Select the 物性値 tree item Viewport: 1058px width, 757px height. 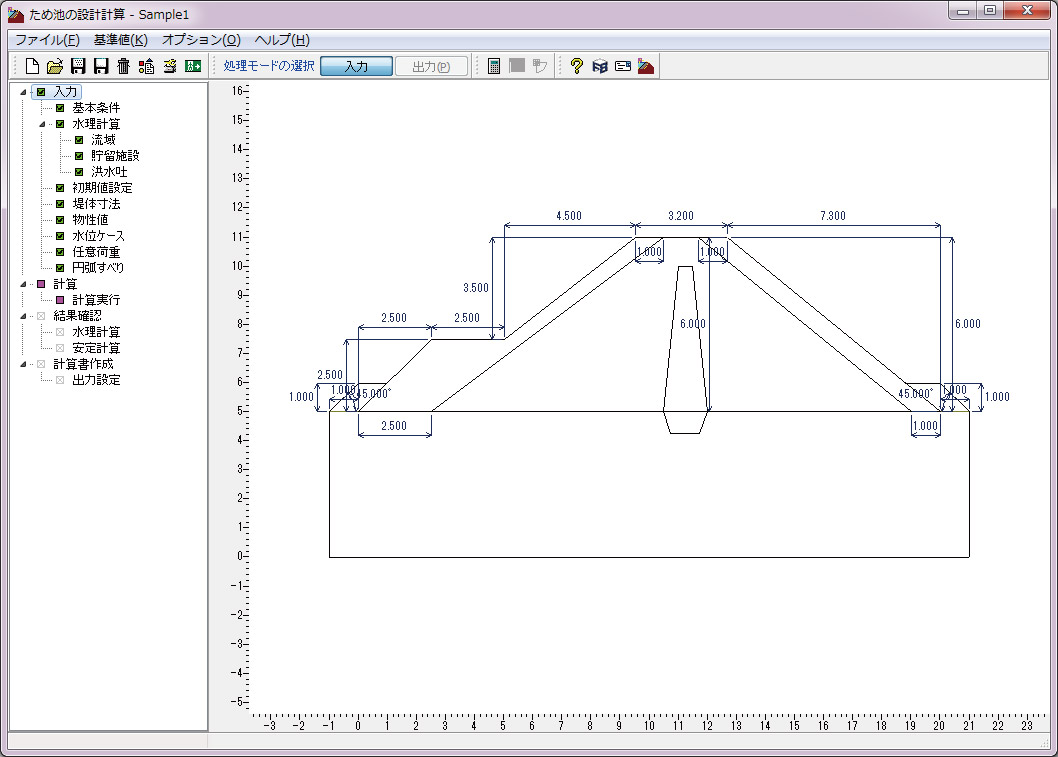pos(90,220)
